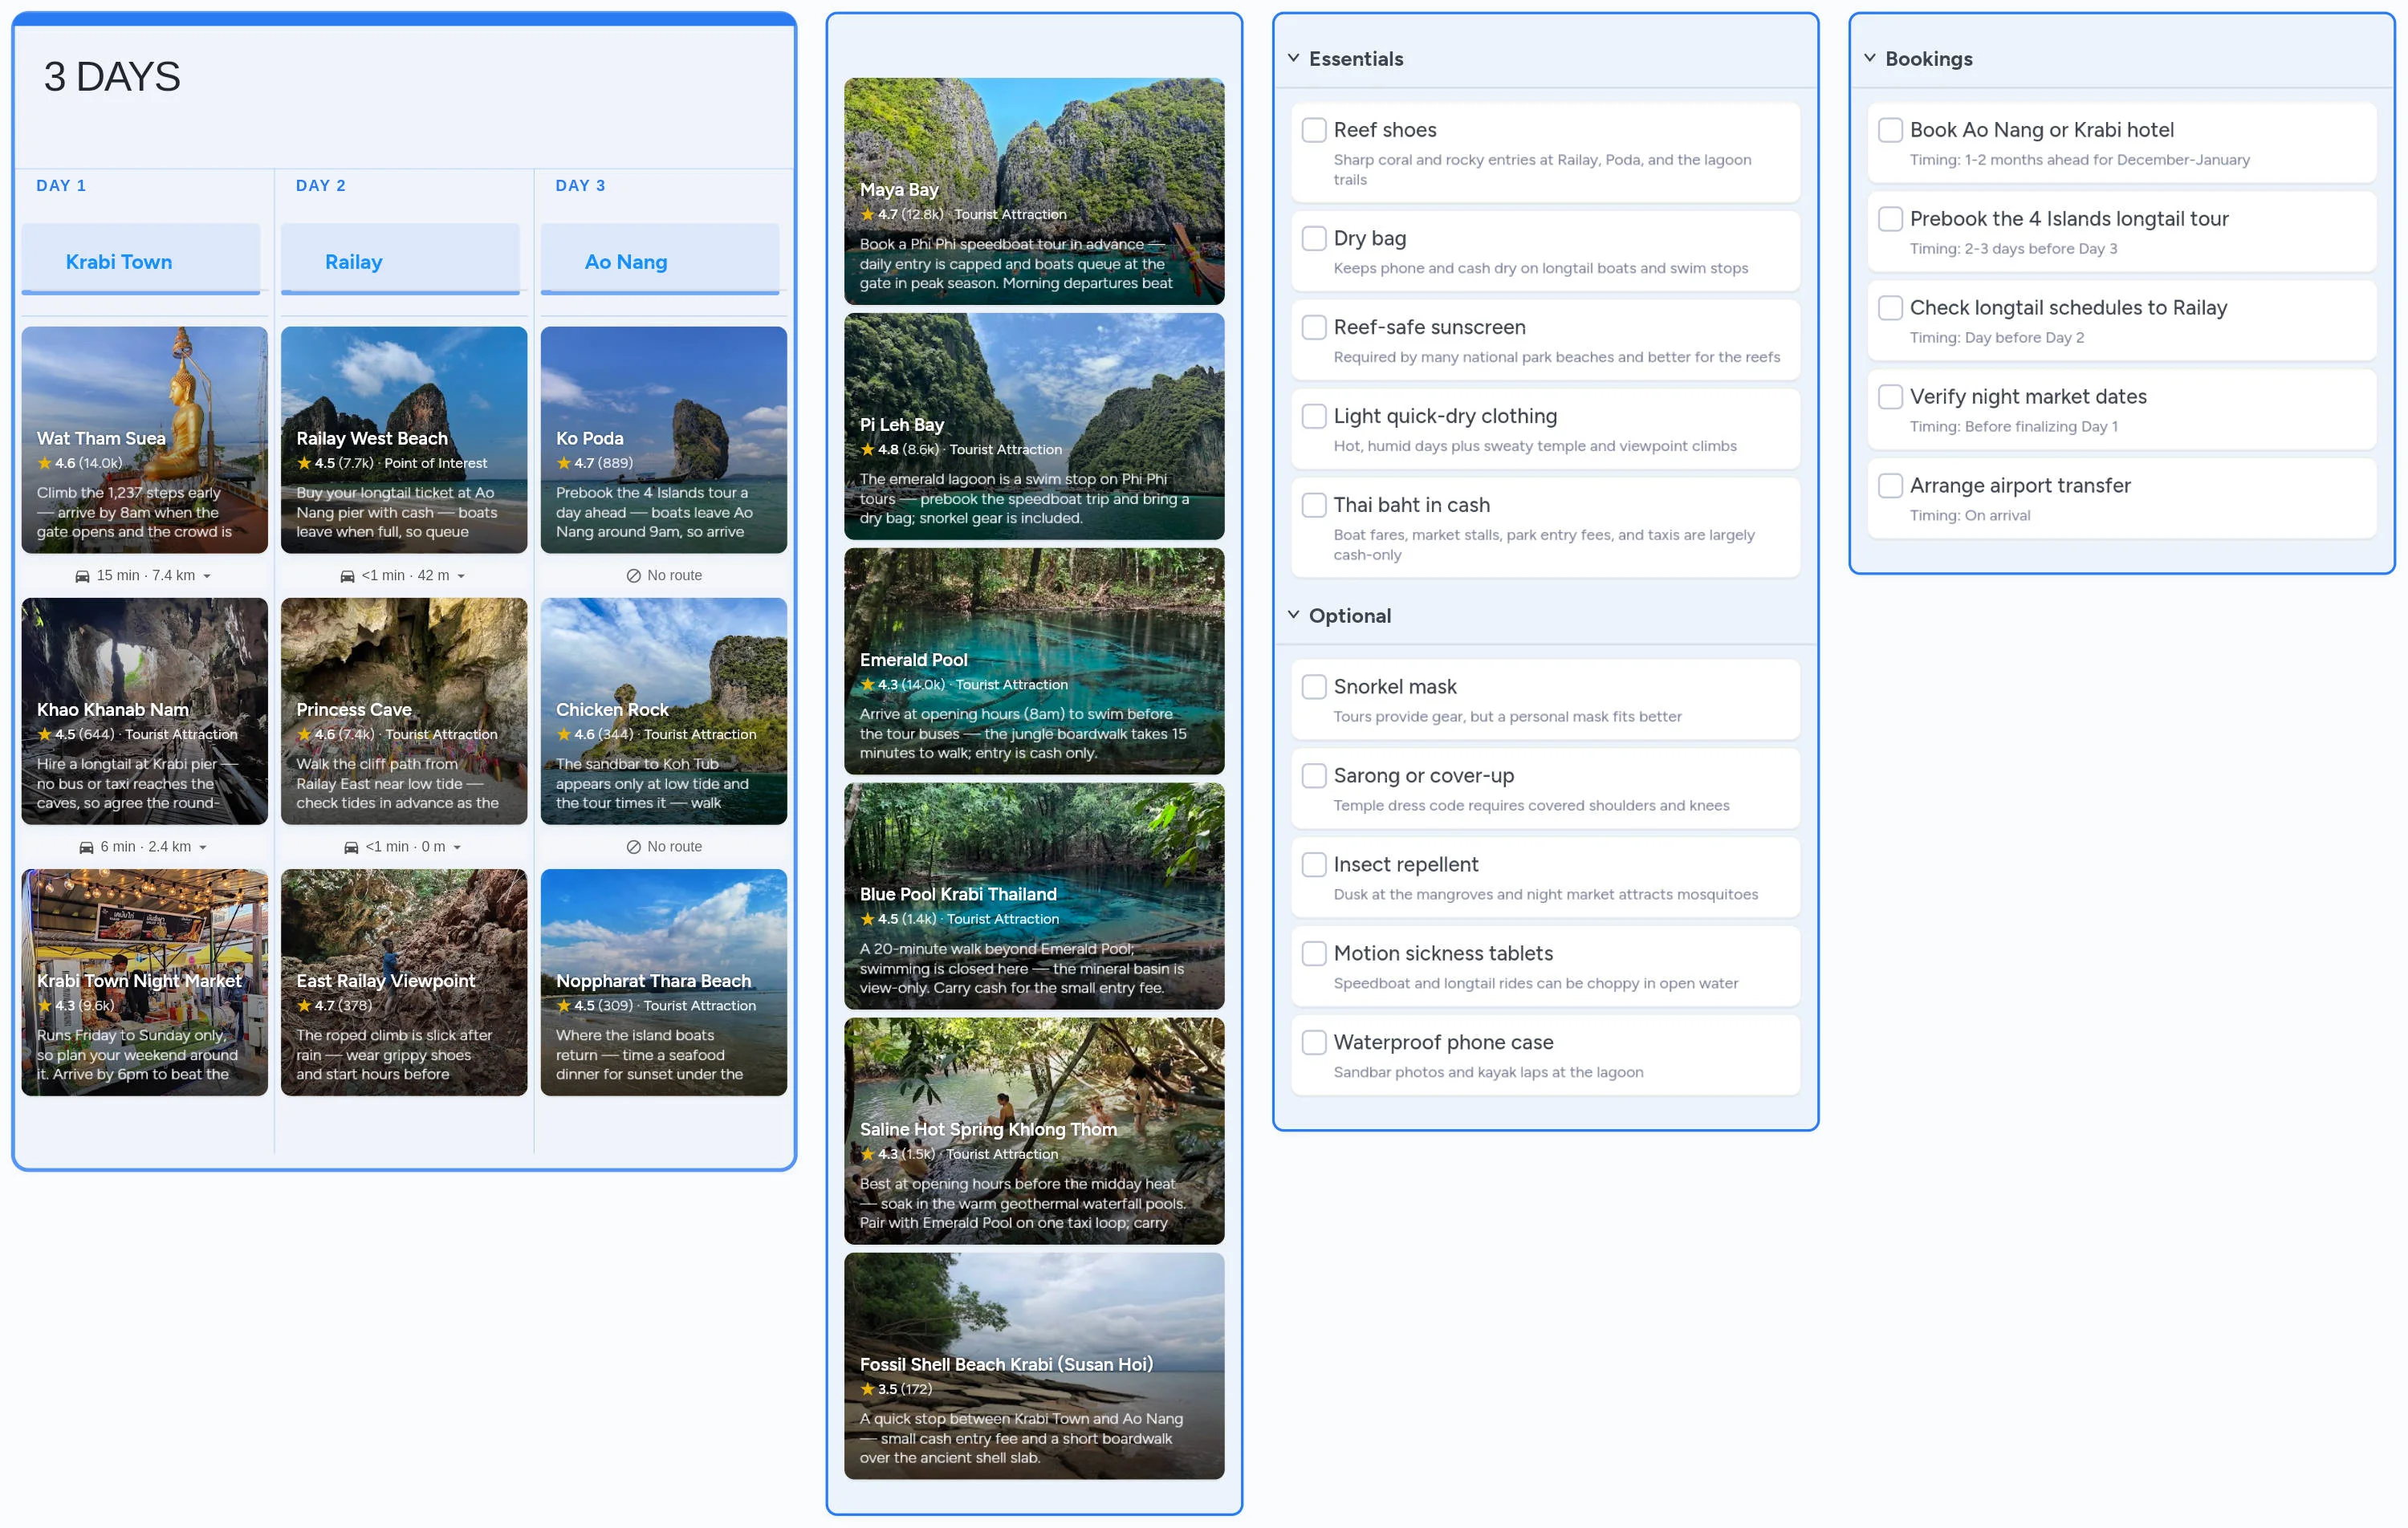The image size is (2408, 1528).
Task: Click the DAY 2 column header
Action: 321,186
